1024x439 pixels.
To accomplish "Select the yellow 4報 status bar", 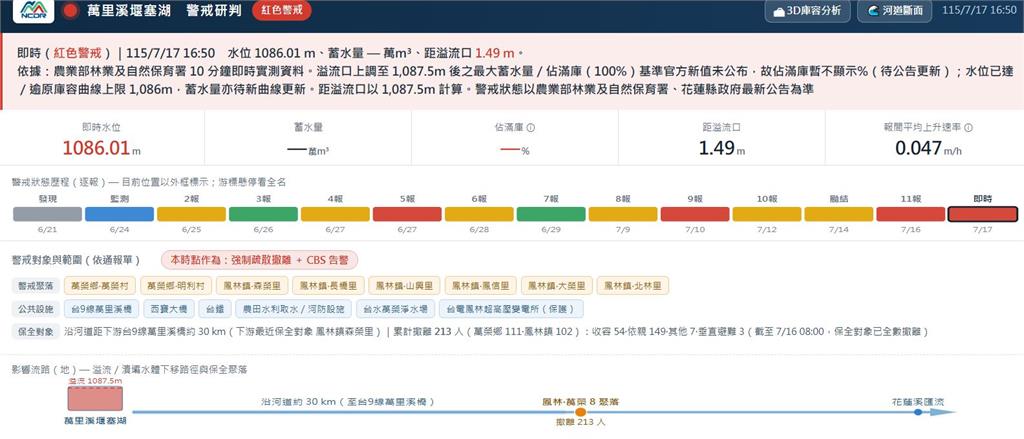I will tap(335, 214).
